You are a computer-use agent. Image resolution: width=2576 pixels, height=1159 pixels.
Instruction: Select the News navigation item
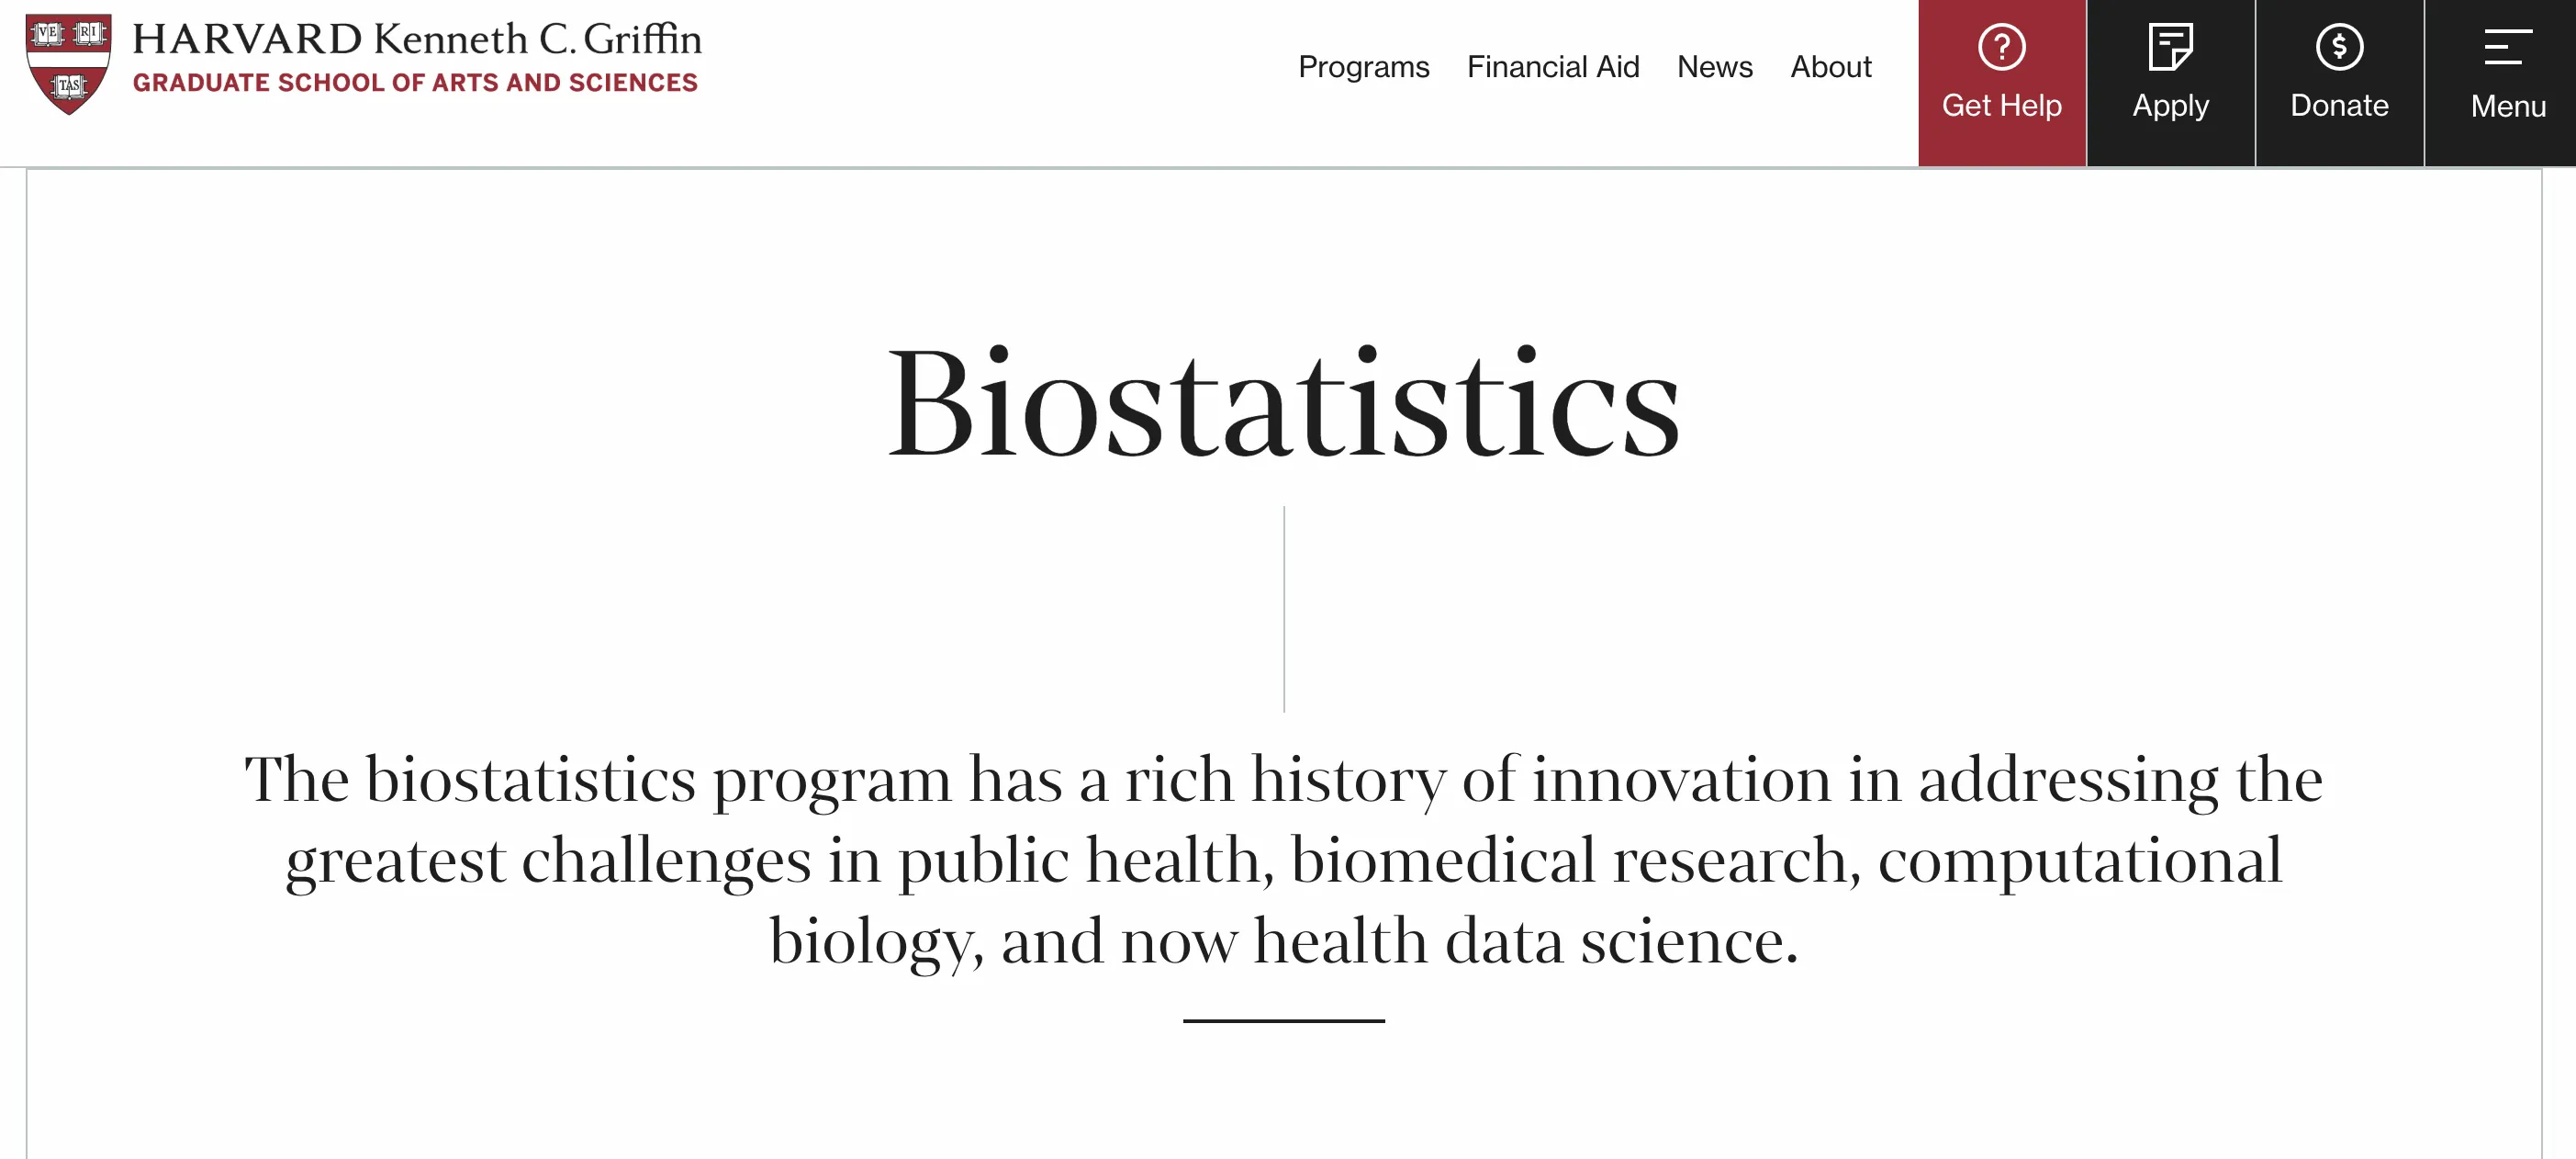point(1714,67)
